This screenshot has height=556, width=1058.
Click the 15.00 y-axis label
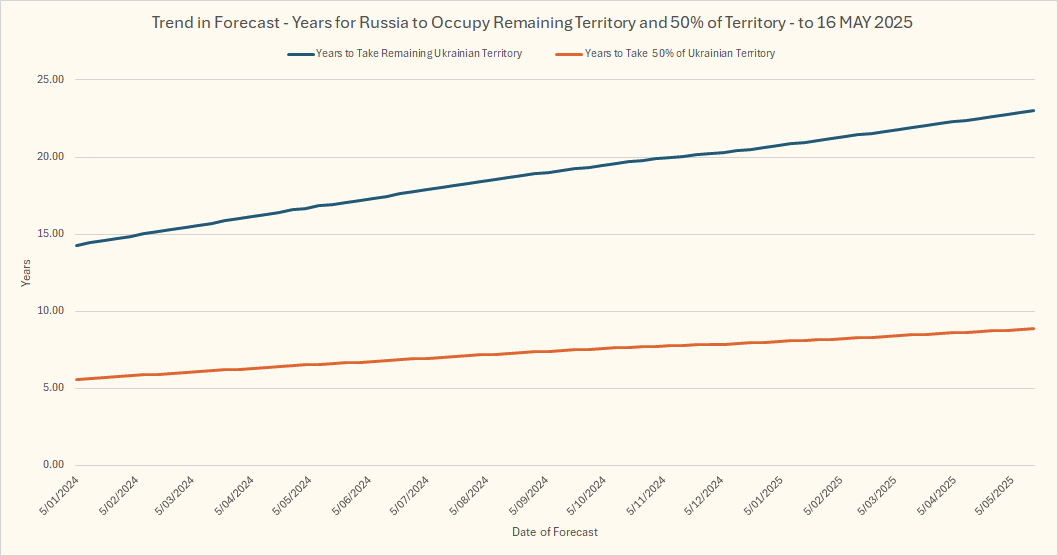50,234
